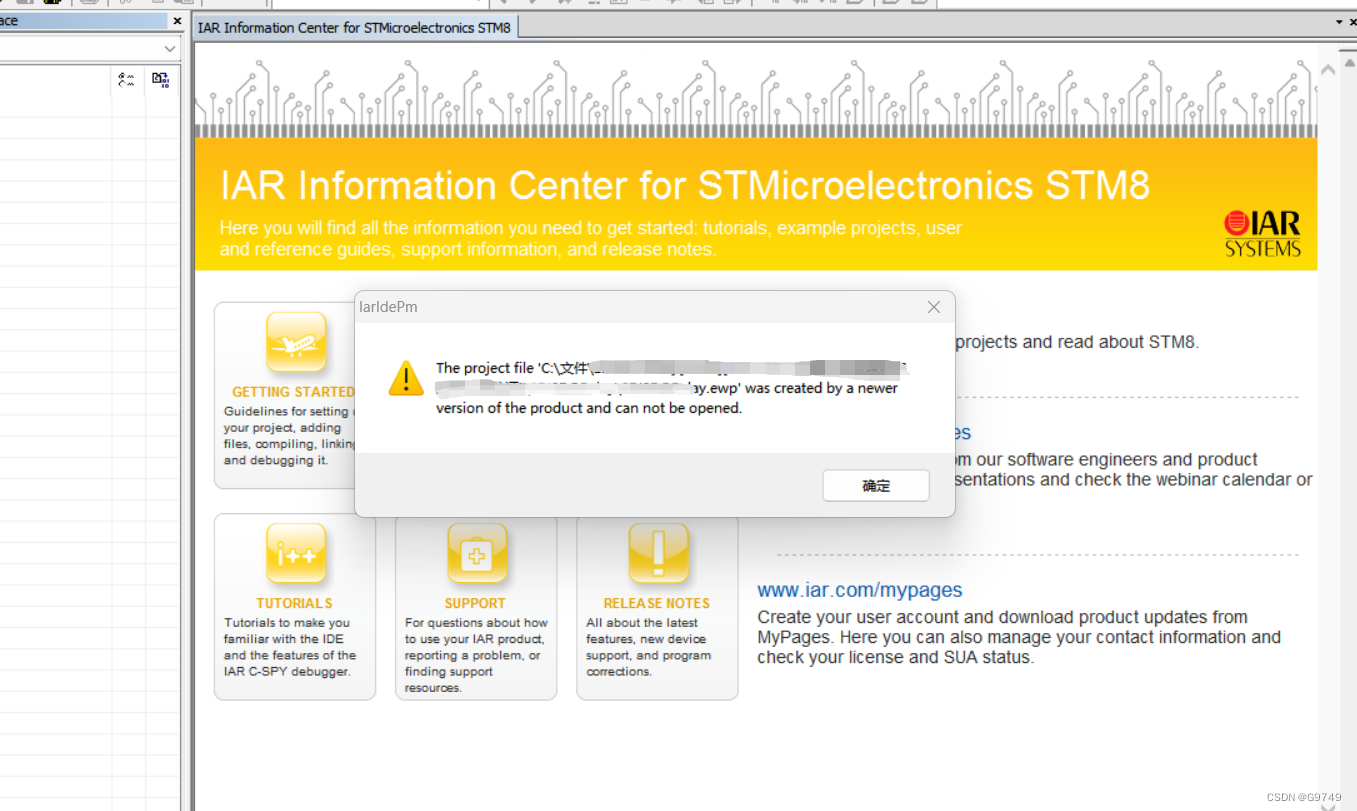Open the Tutorials icon tile
Image resolution: width=1357 pixels, height=811 pixels.
click(x=296, y=553)
